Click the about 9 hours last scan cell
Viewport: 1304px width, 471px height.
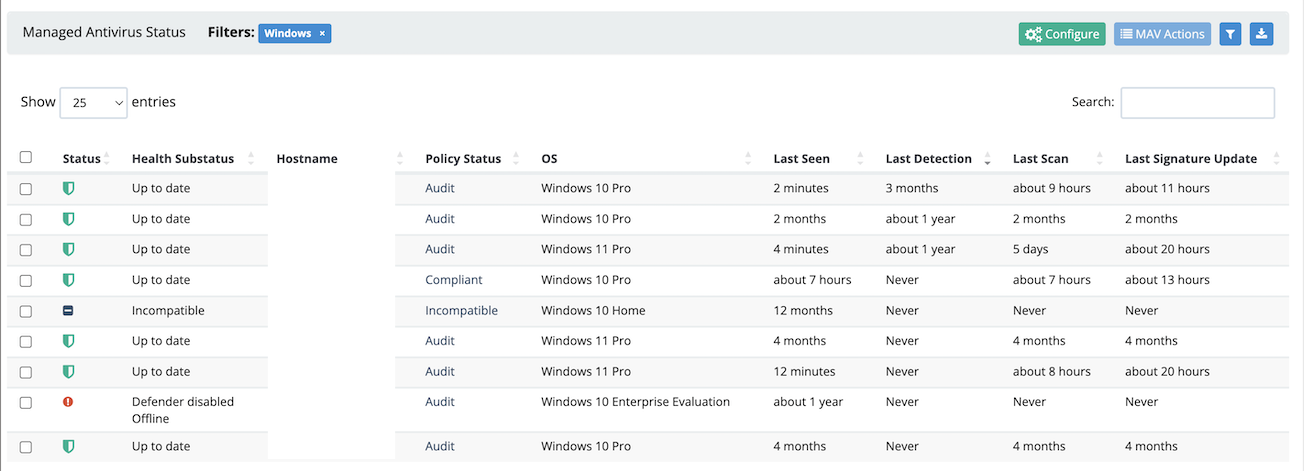point(1052,188)
